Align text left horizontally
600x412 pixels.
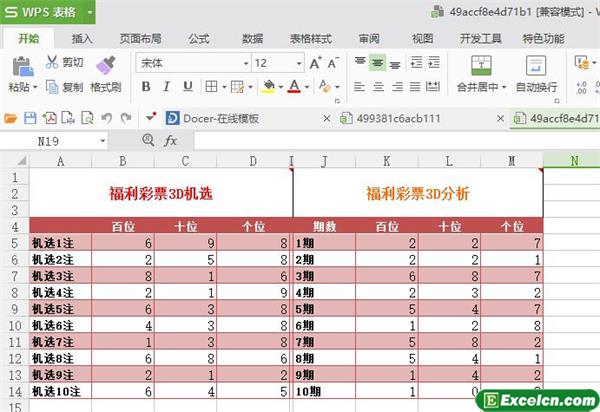(359, 87)
